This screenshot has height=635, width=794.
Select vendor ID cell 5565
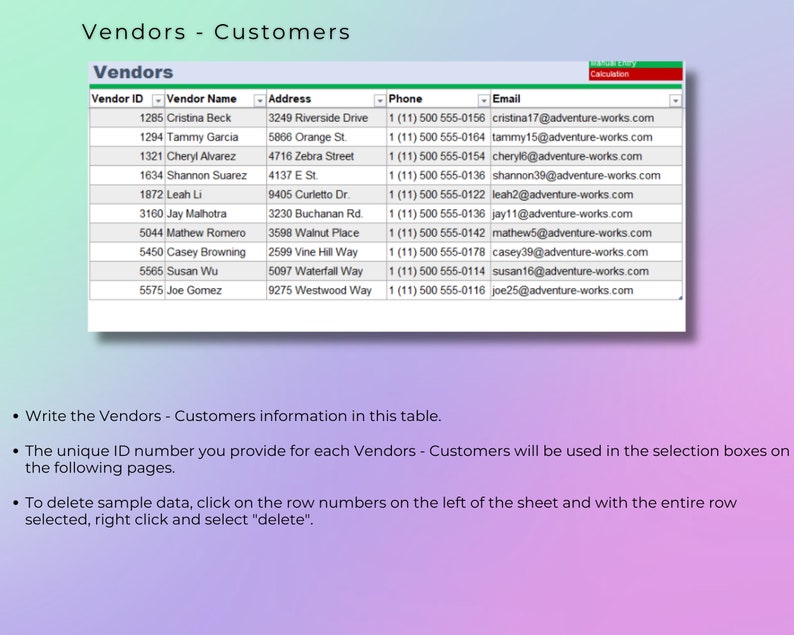127,271
